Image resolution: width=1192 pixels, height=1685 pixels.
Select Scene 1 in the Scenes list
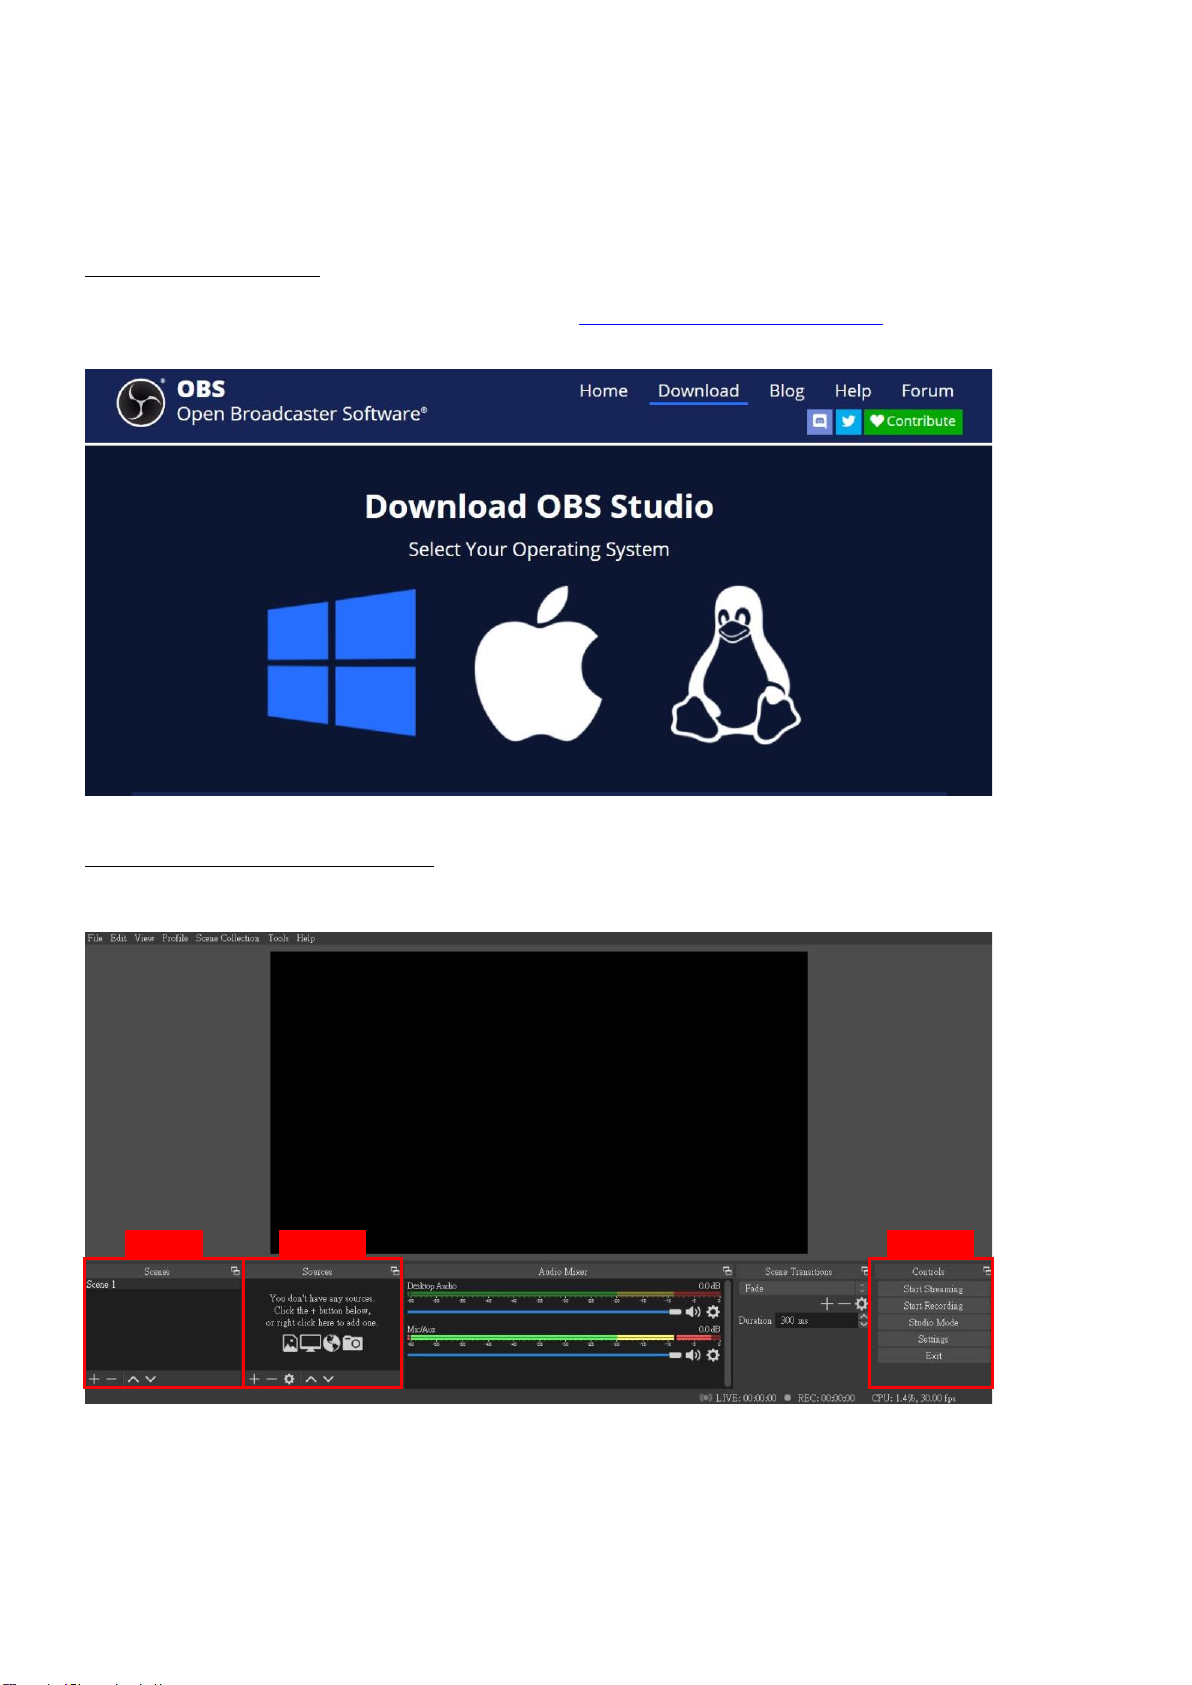click(163, 1285)
